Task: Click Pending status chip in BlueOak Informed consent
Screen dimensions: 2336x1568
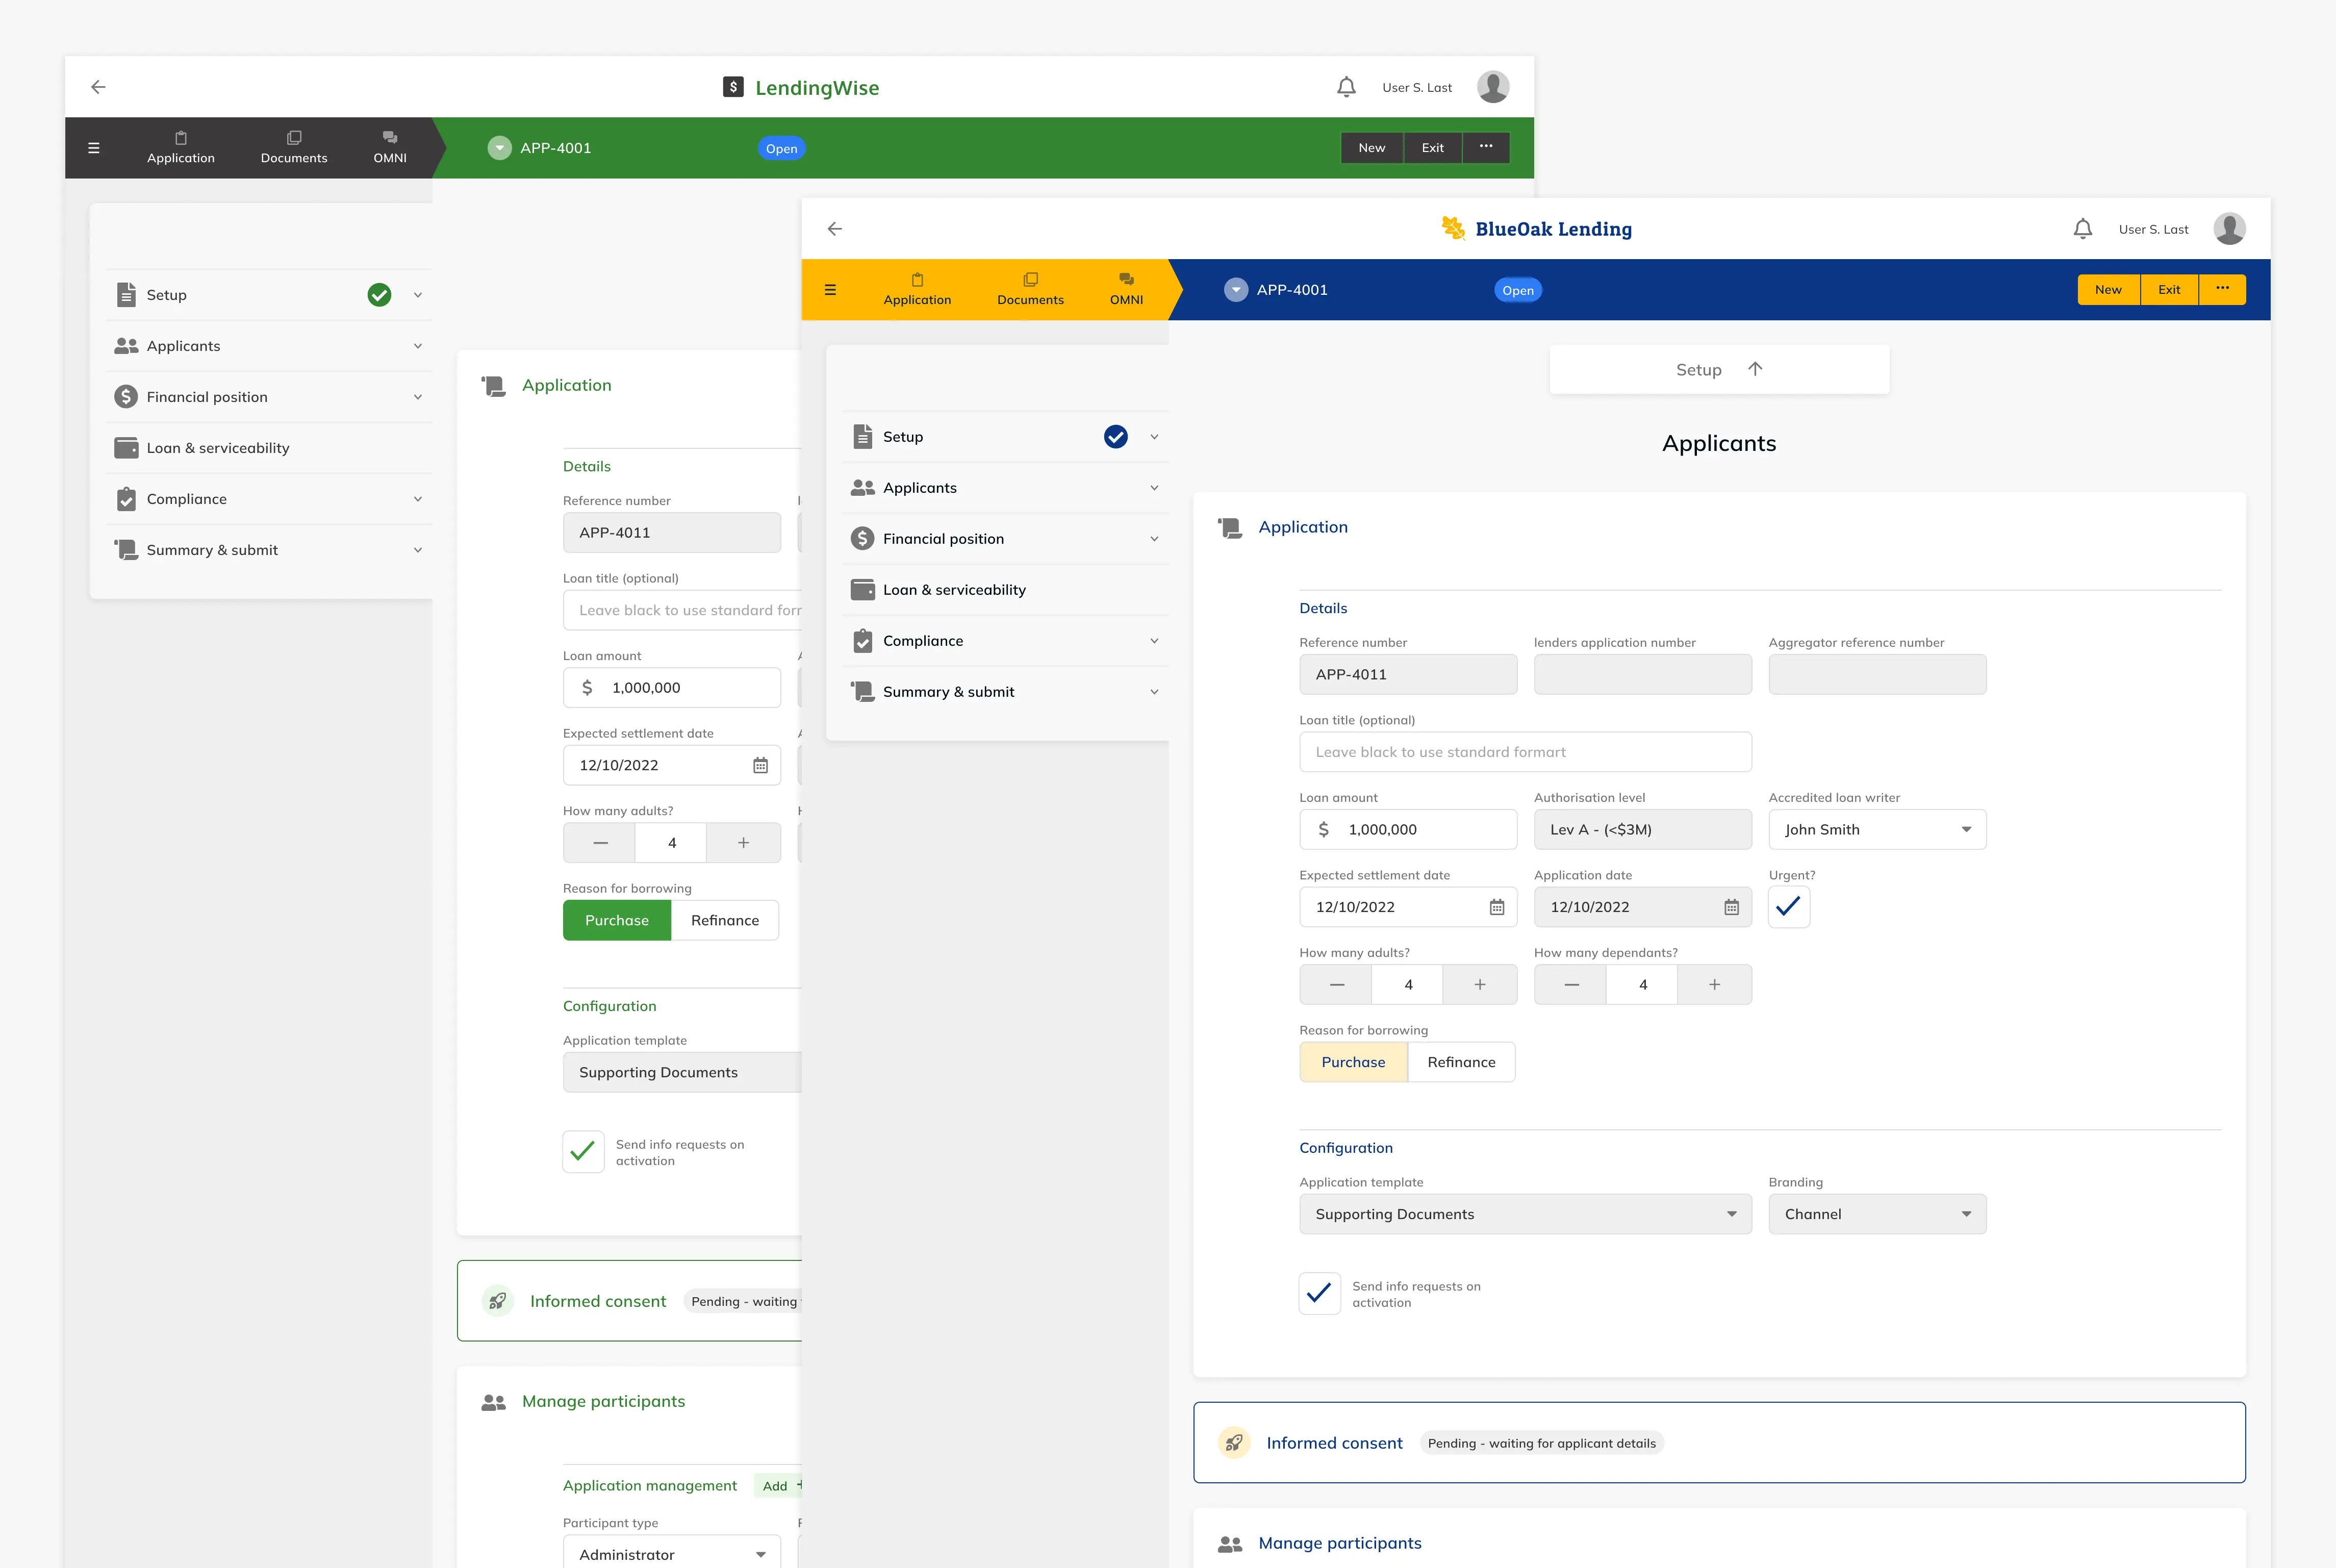Action: click(x=1541, y=1443)
